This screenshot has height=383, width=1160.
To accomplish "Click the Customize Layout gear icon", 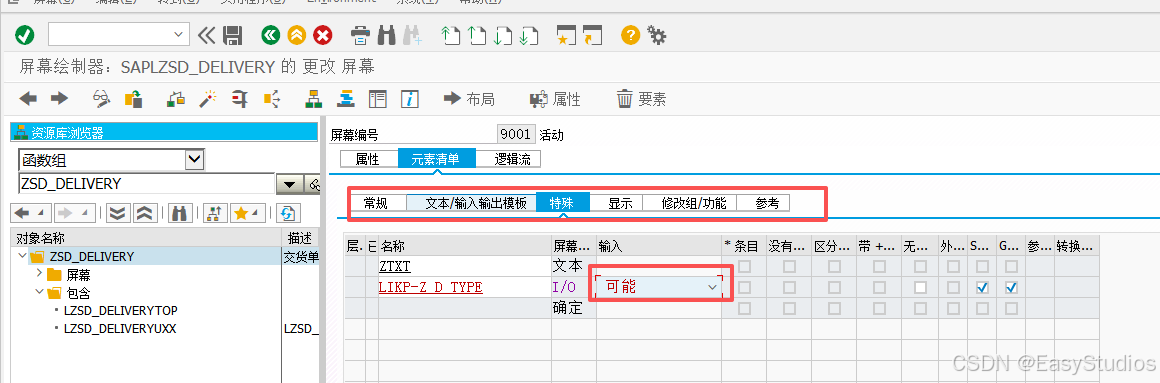I will [x=656, y=35].
